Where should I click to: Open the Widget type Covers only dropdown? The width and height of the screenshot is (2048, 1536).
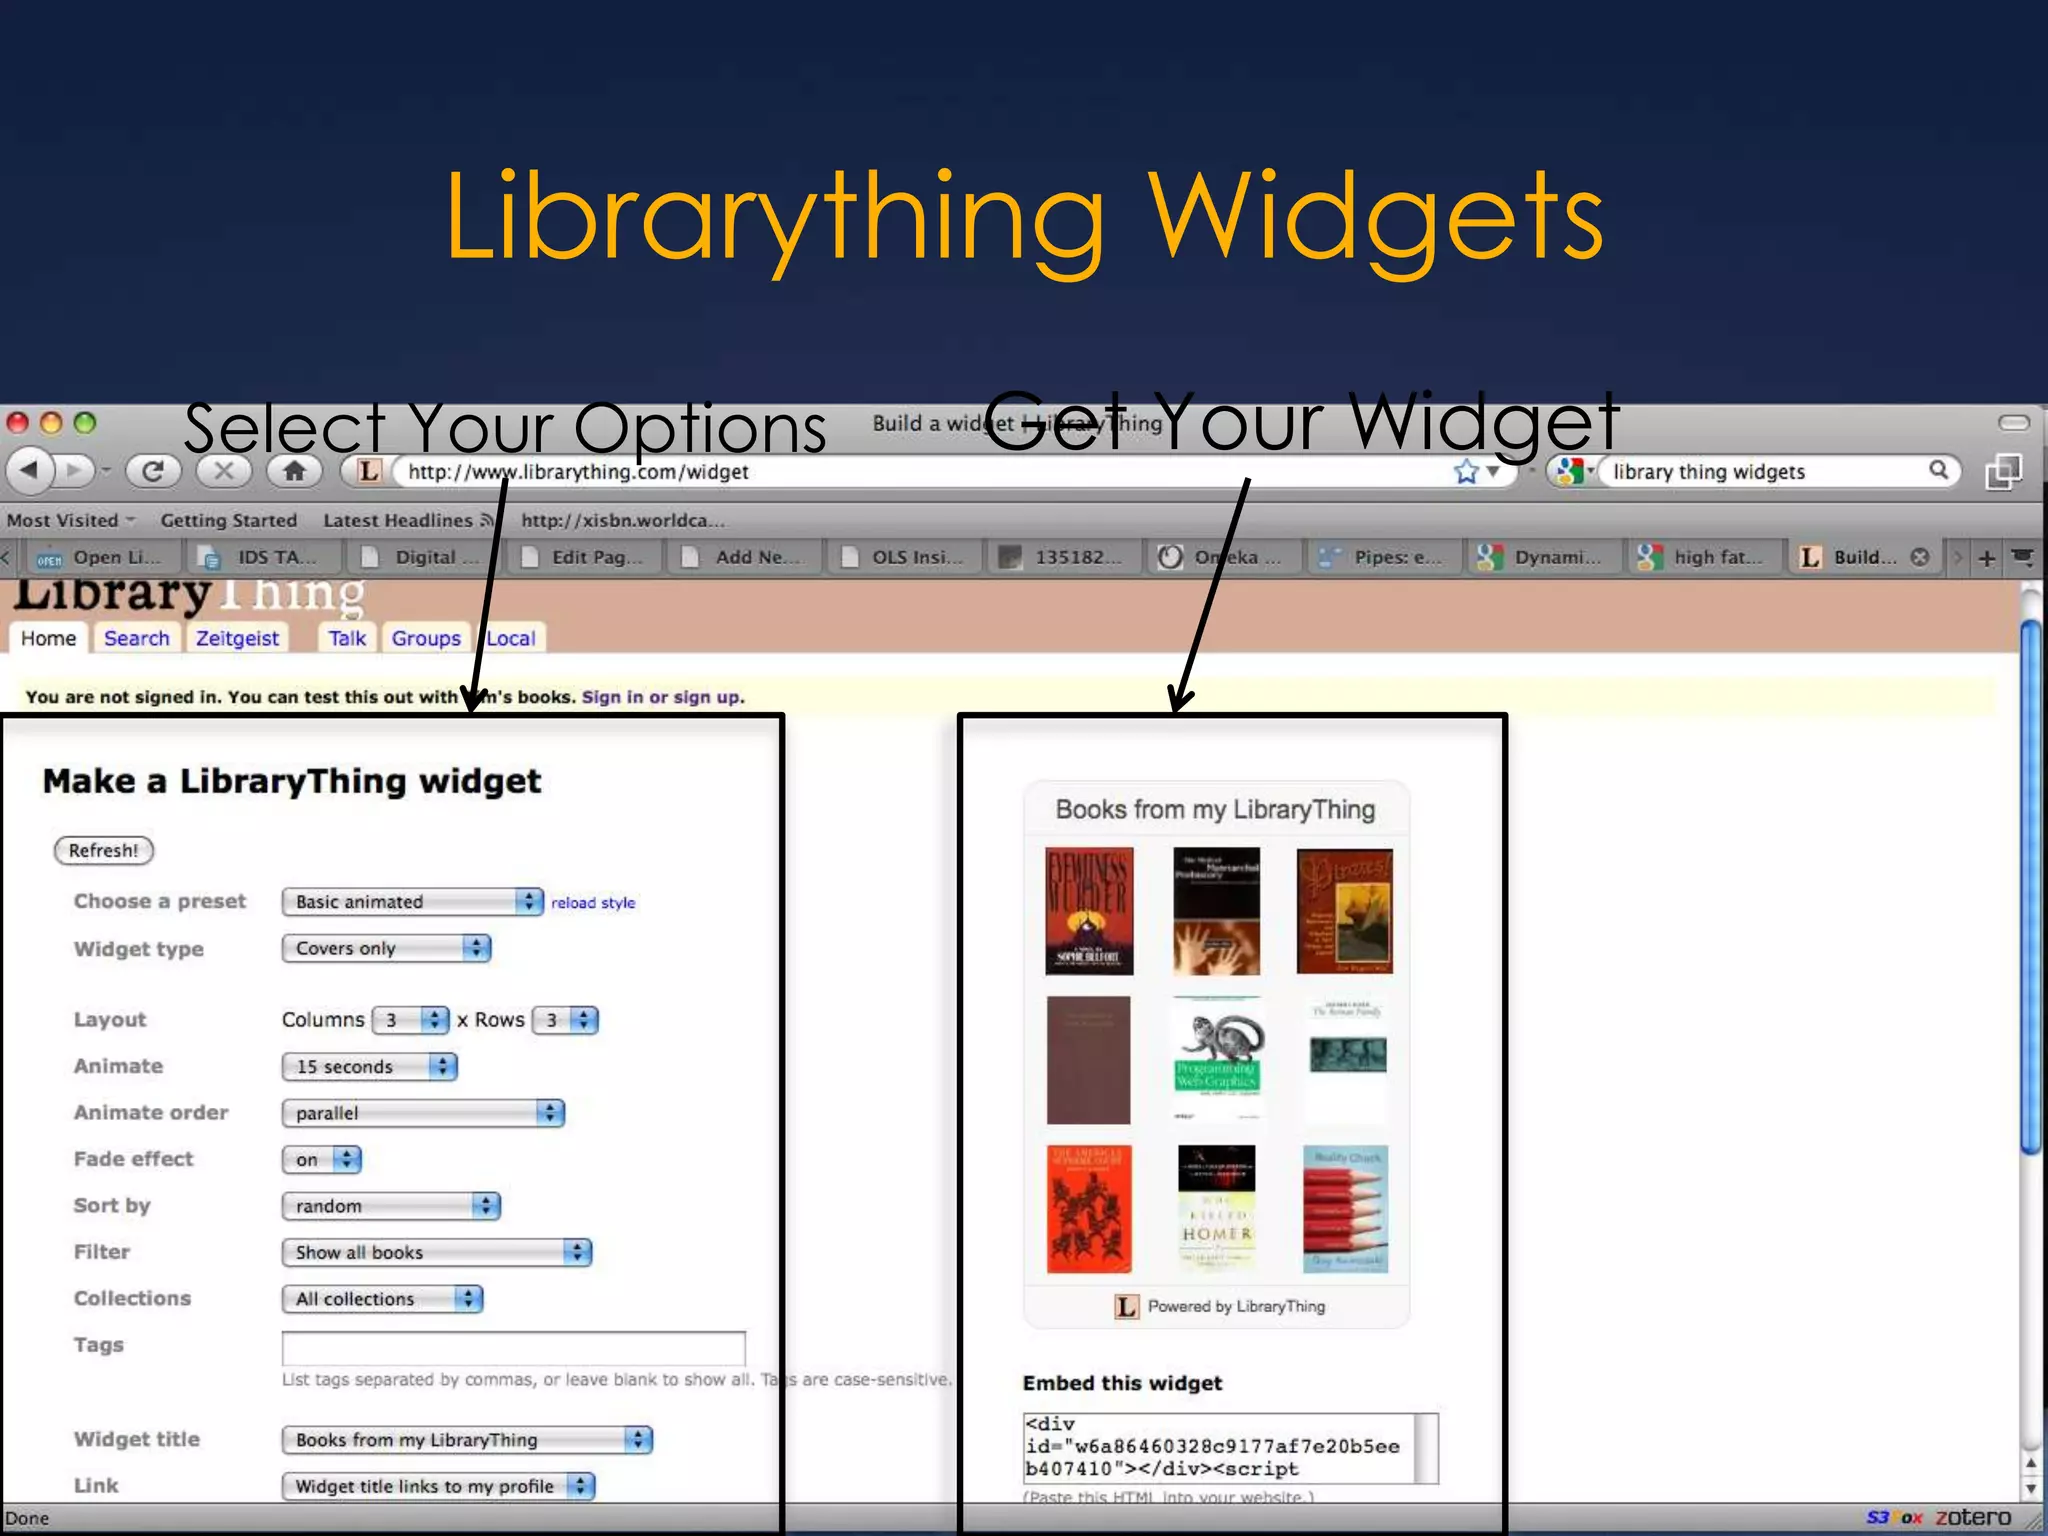[x=386, y=948]
